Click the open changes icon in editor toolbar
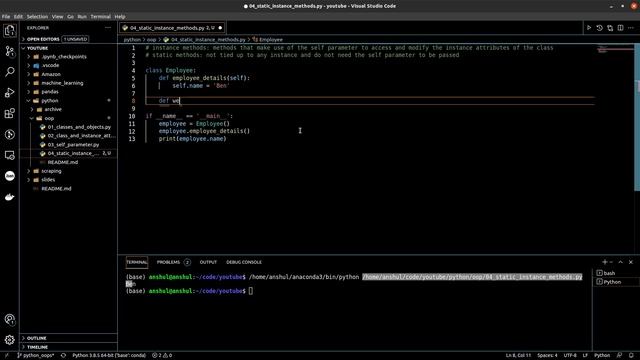Image resolution: width=640 pixels, height=360 pixels. click(x=610, y=28)
